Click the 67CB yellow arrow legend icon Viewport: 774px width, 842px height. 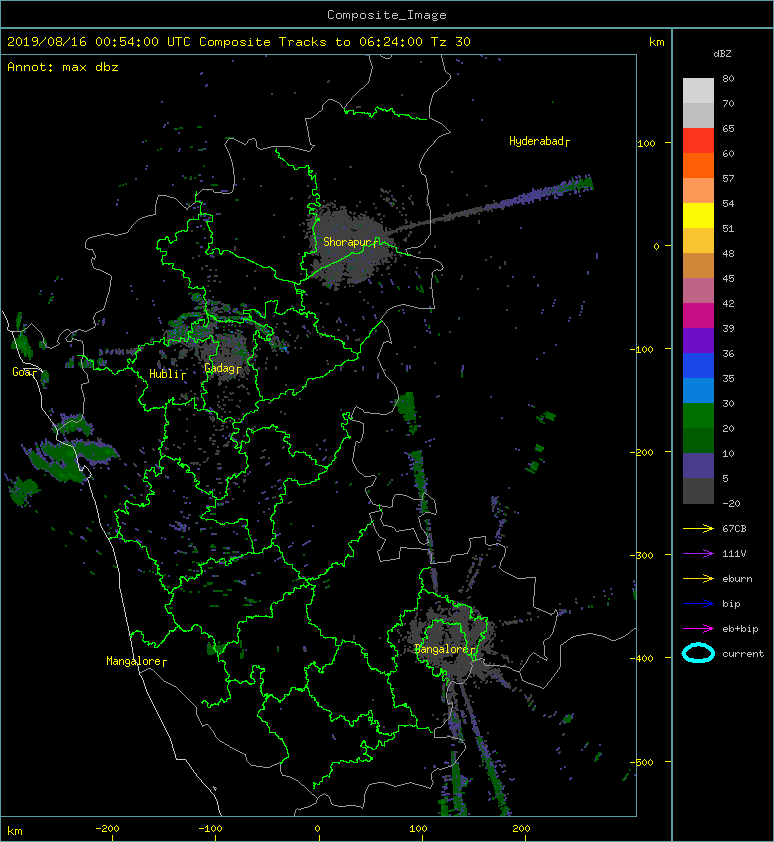tap(698, 528)
